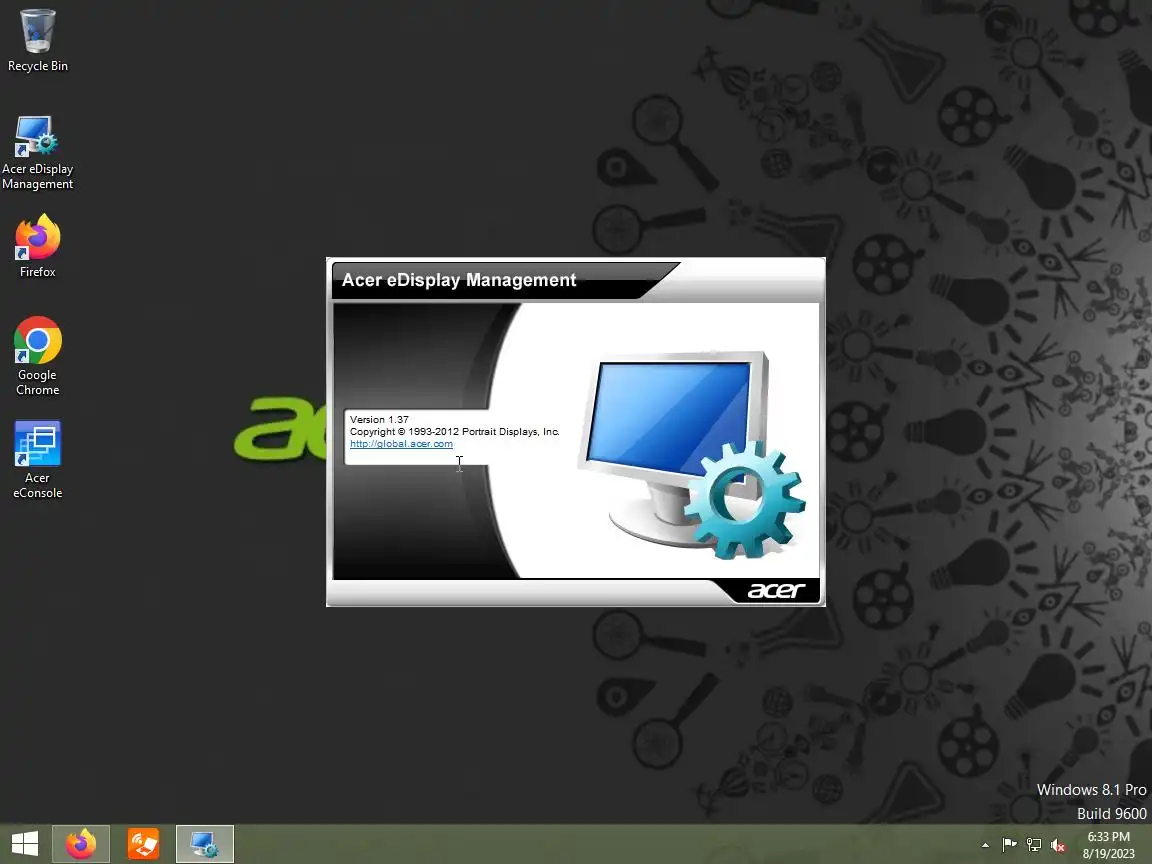
Task: Click the Portrait Displays copyright line
Action: pyautogui.click(x=455, y=431)
